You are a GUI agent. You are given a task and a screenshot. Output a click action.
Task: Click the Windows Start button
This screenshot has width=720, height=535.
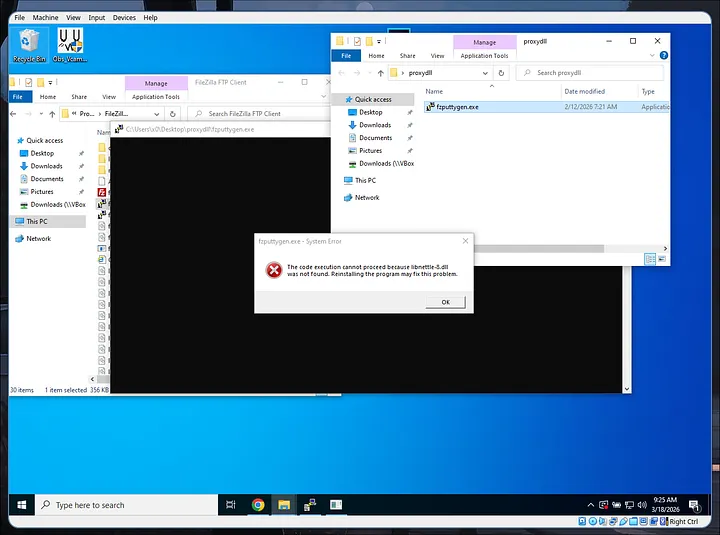pyautogui.click(x=22, y=505)
